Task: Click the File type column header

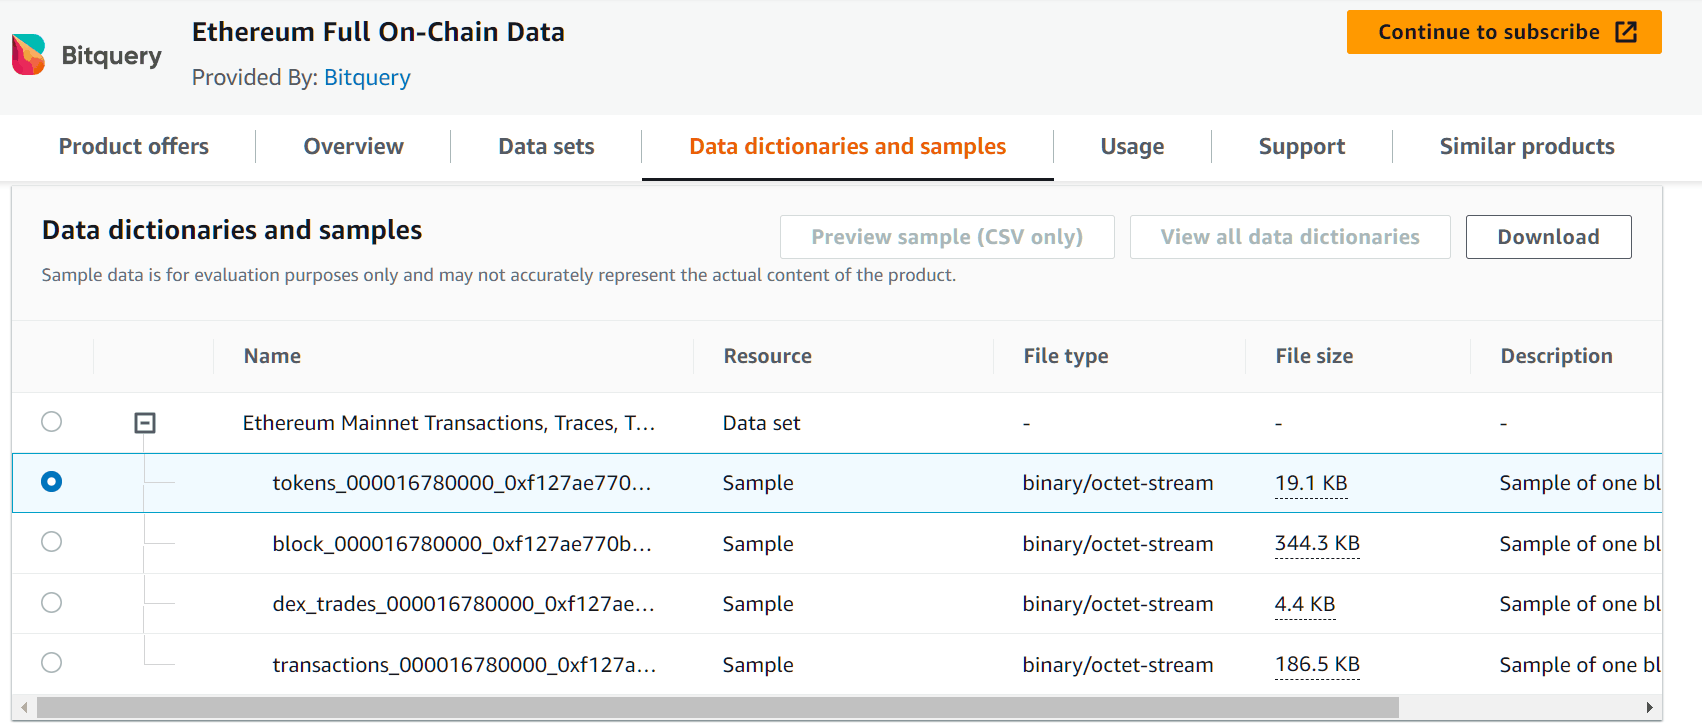Action: [x=1066, y=356]
